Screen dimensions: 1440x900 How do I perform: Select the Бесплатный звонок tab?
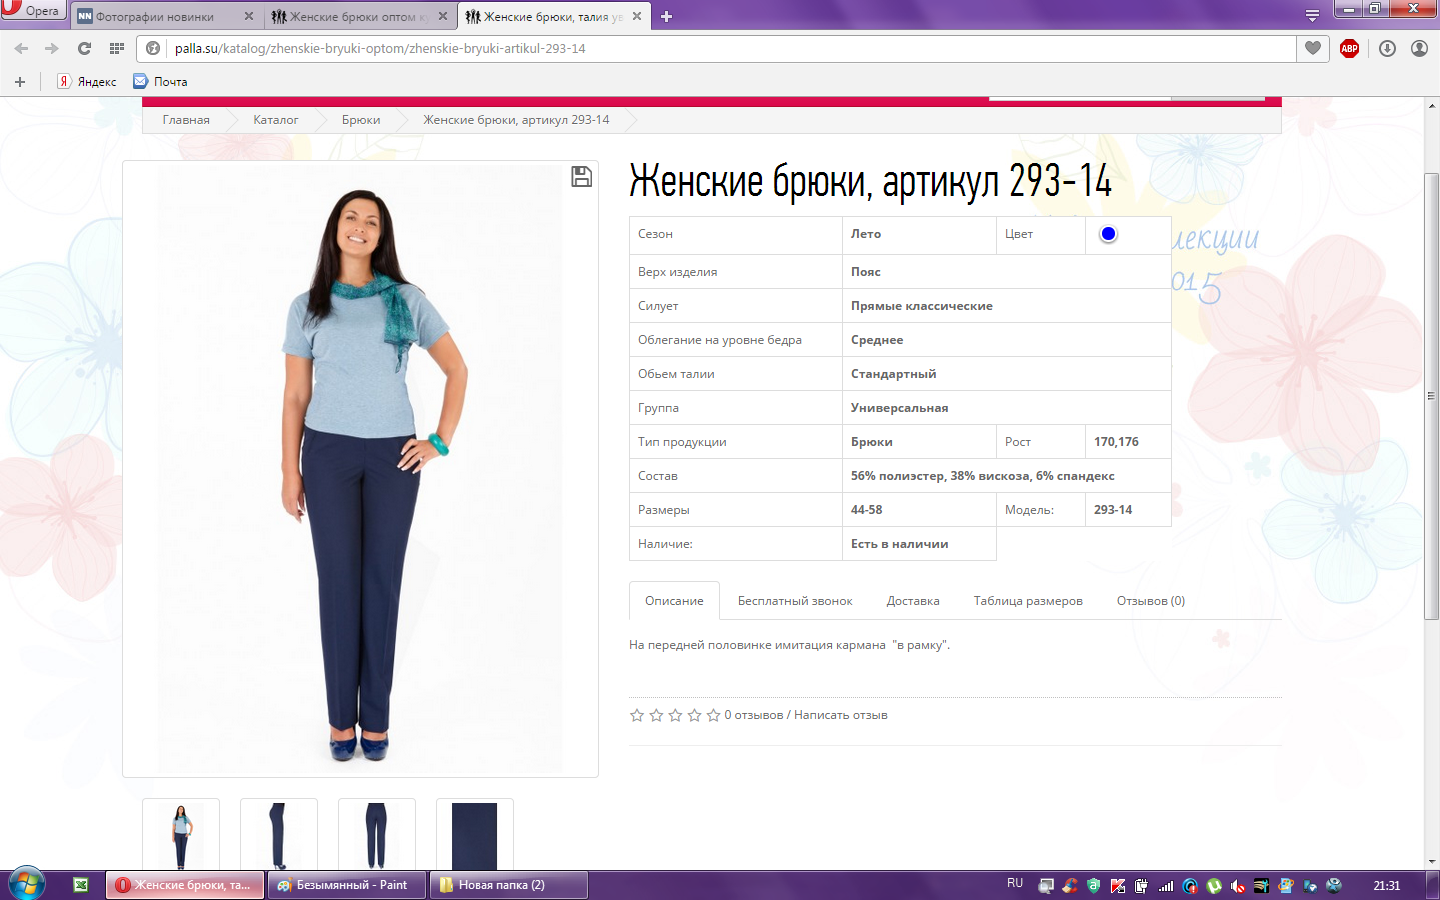pyautogui.click(x=794, y=601)
